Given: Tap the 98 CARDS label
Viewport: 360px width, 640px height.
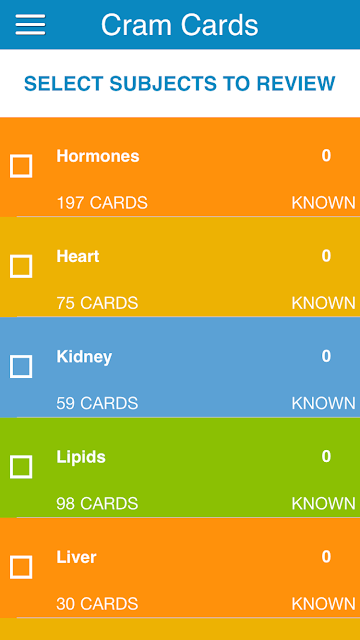Looking at the screenshot, I should tap(97, 504).
